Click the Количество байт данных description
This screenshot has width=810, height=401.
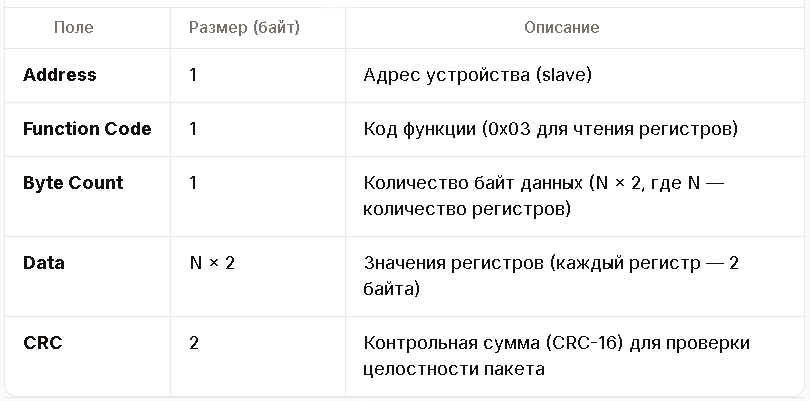(543, 196)
